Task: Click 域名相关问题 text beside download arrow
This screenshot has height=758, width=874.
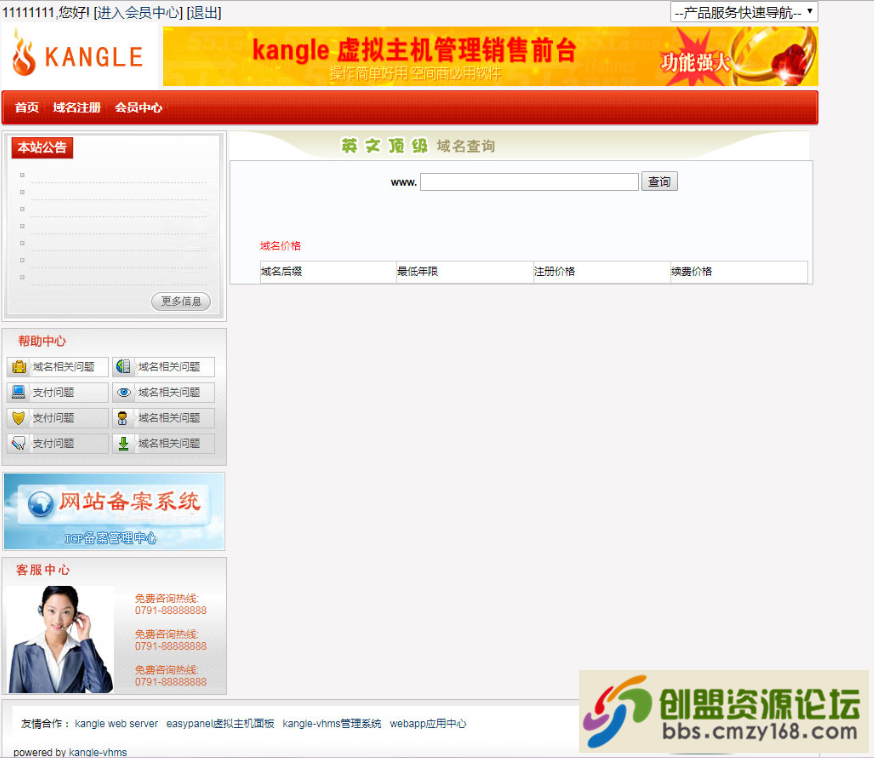Action: click(169, 444)
